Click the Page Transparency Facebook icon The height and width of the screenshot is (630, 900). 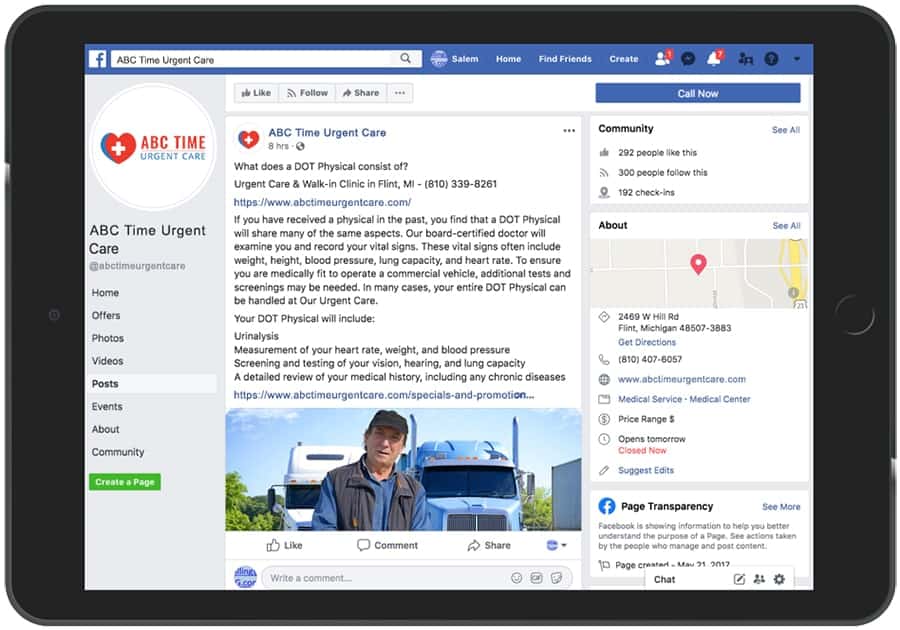click(607, 506)
